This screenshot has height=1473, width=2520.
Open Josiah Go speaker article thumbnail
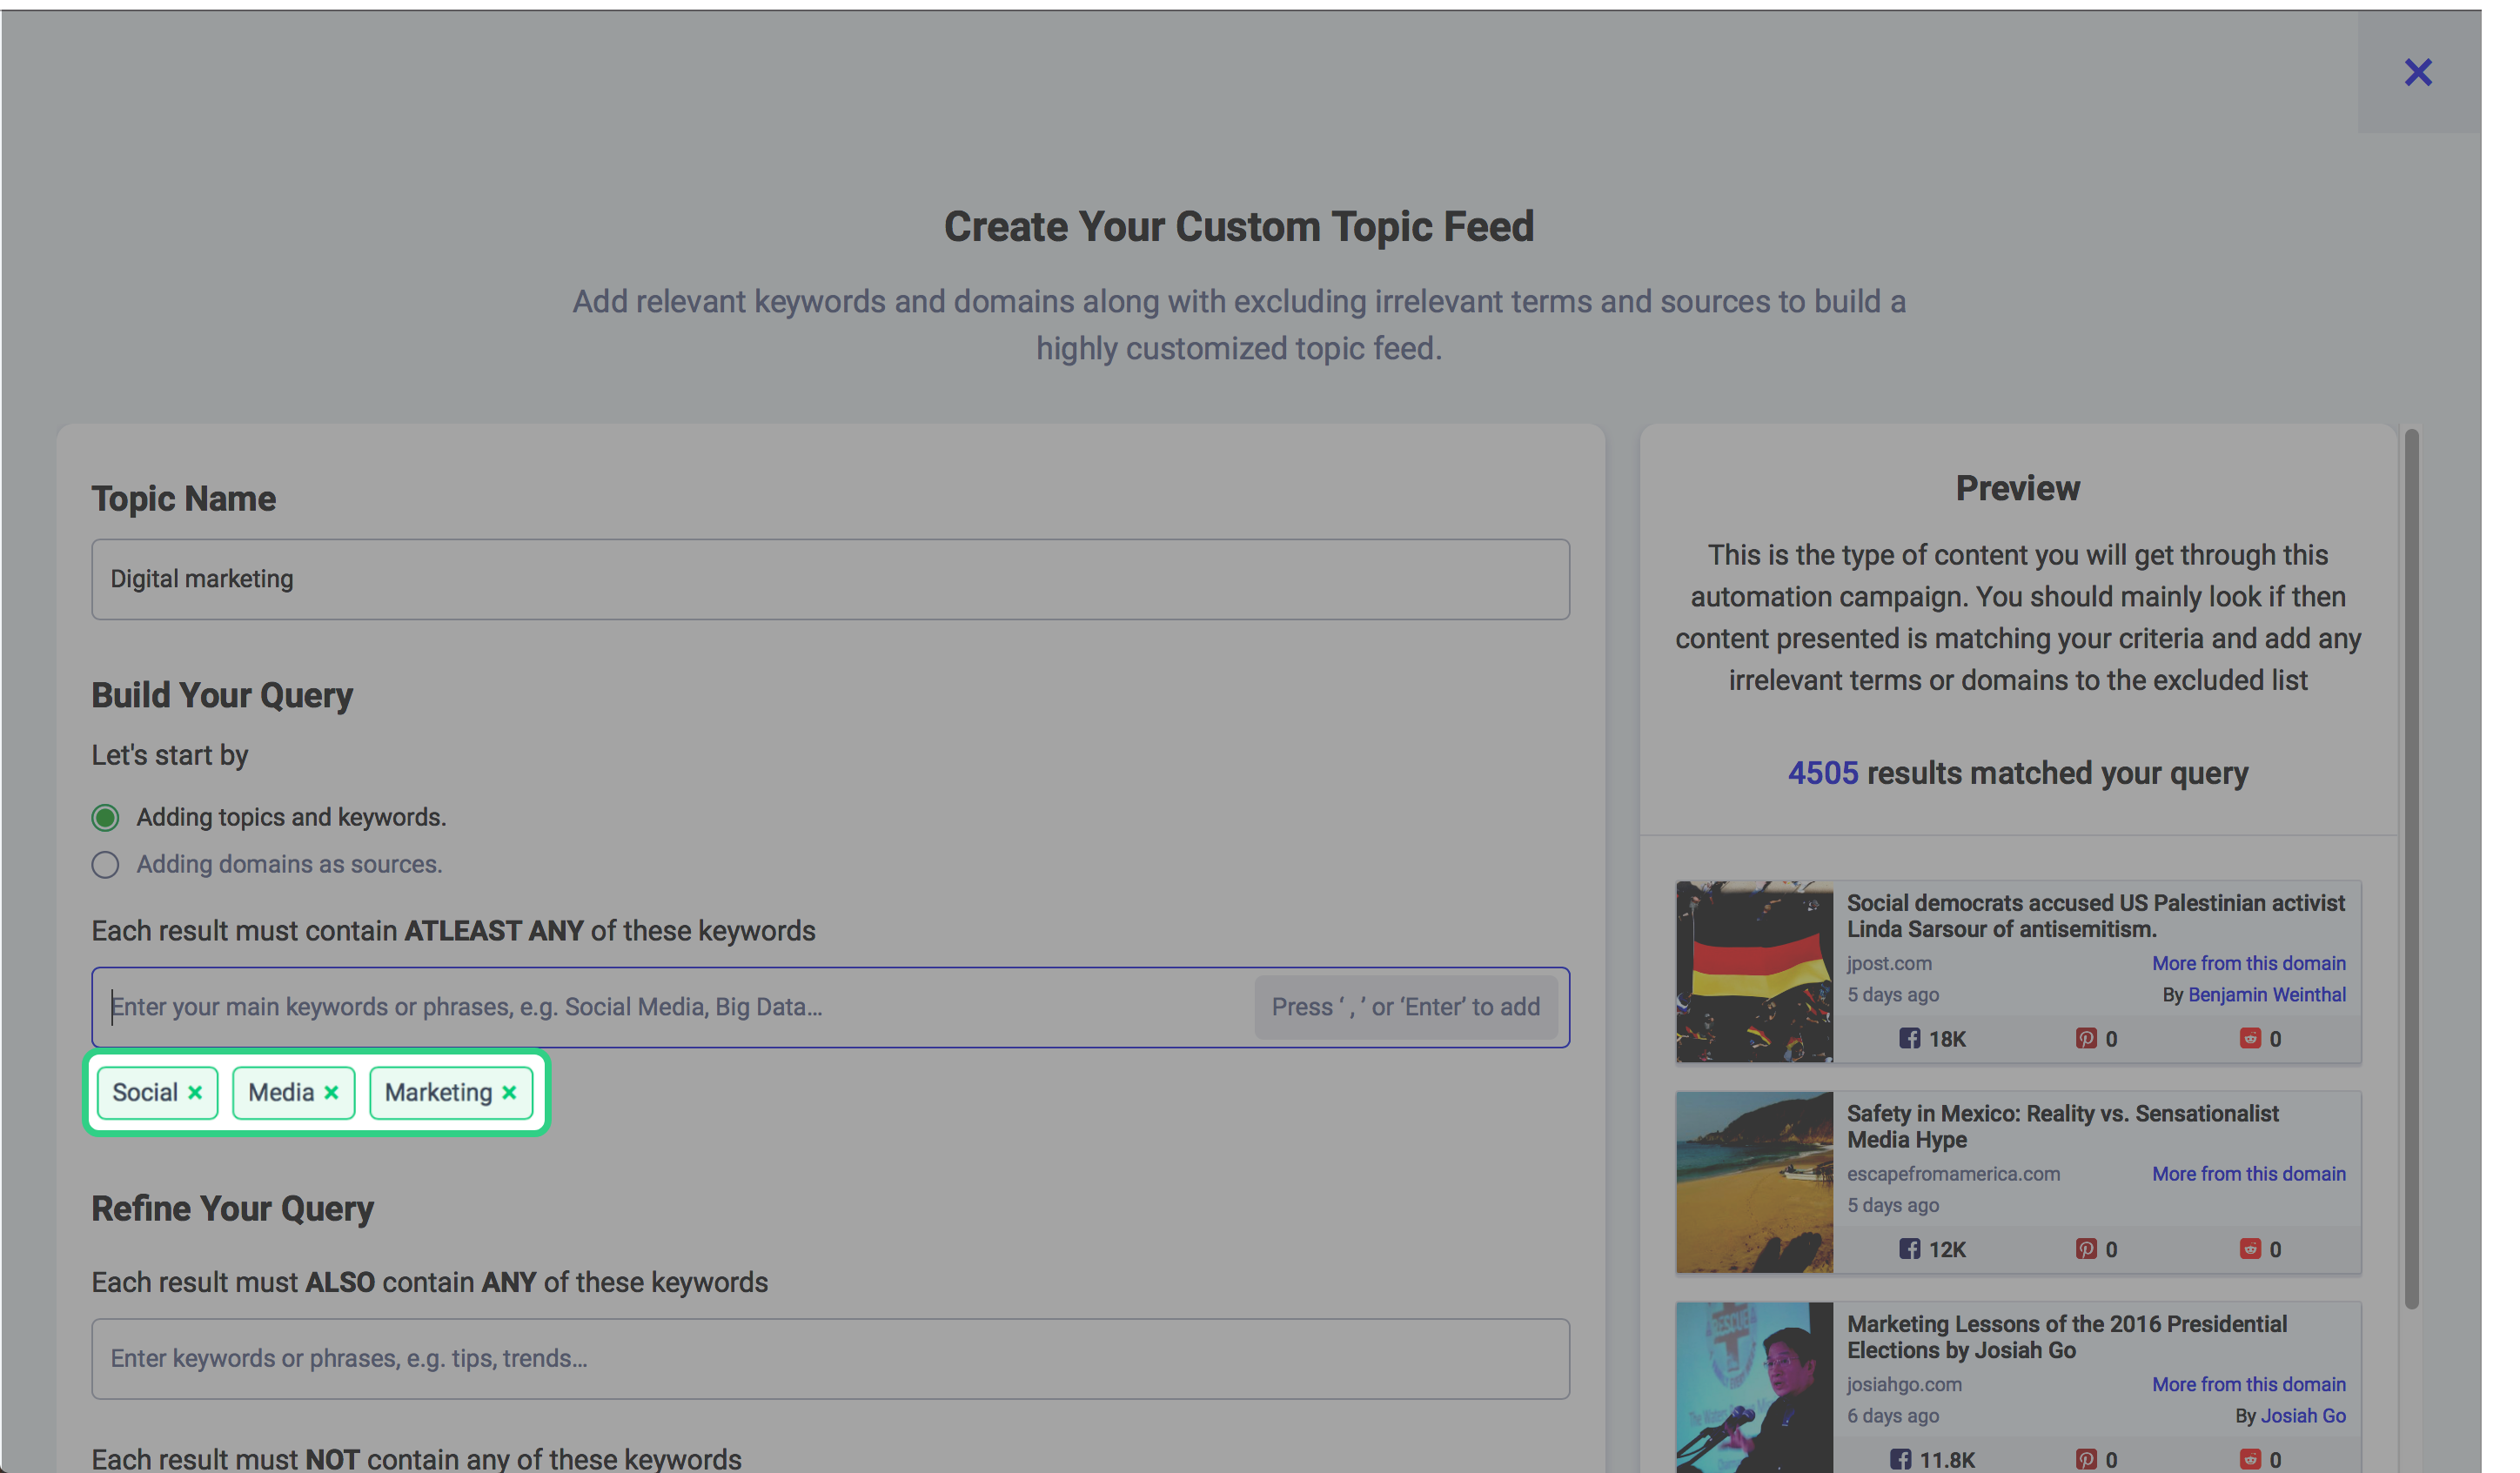1754,1387
